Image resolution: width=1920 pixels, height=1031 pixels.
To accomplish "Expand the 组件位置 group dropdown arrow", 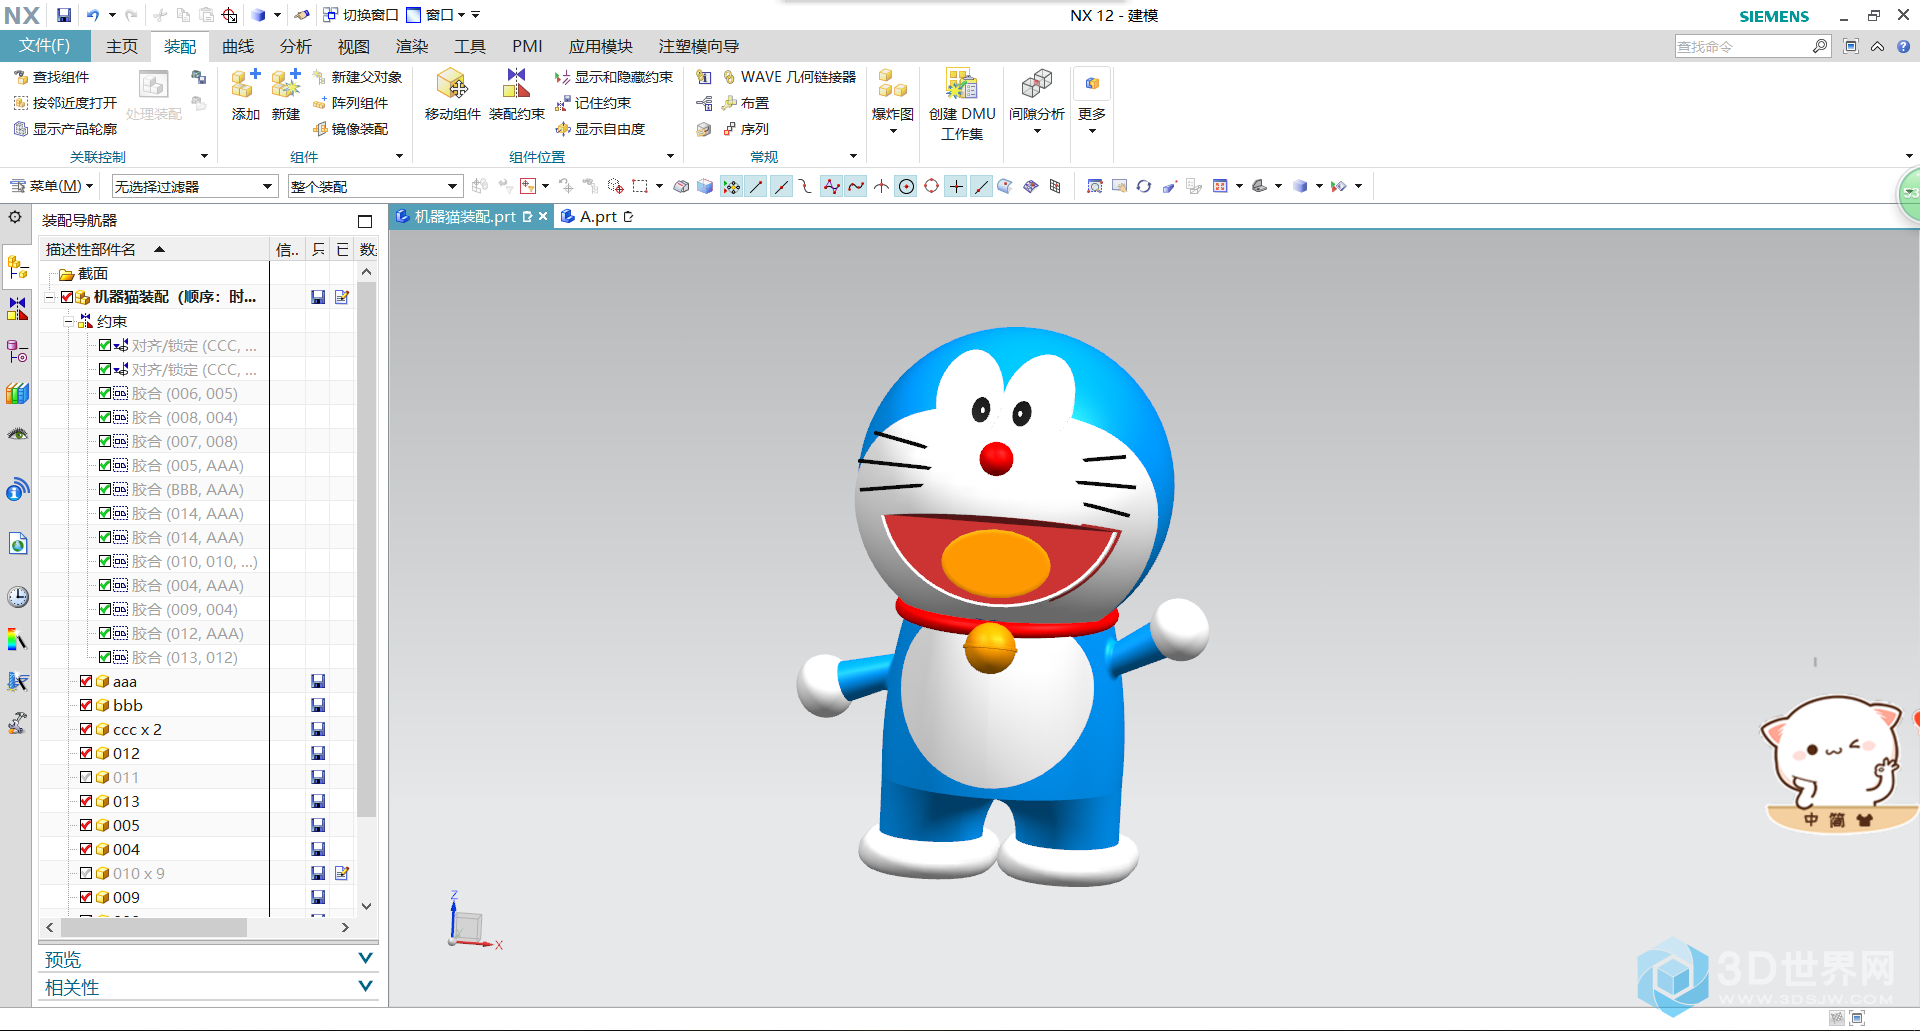I will (670, 156).
